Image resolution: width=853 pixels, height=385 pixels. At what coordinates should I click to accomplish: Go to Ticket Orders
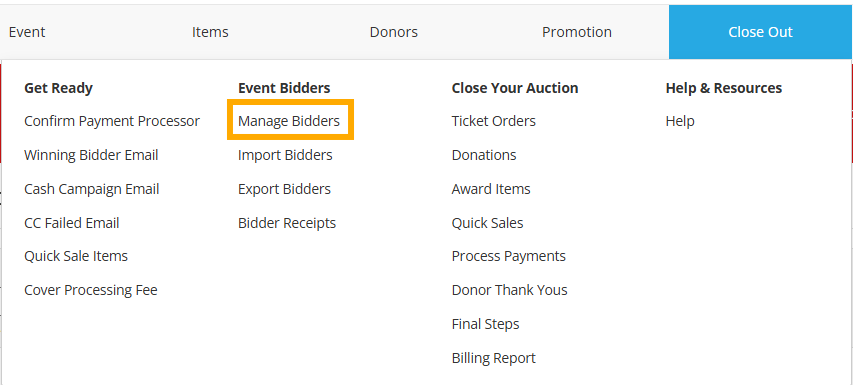click(493, 121)
